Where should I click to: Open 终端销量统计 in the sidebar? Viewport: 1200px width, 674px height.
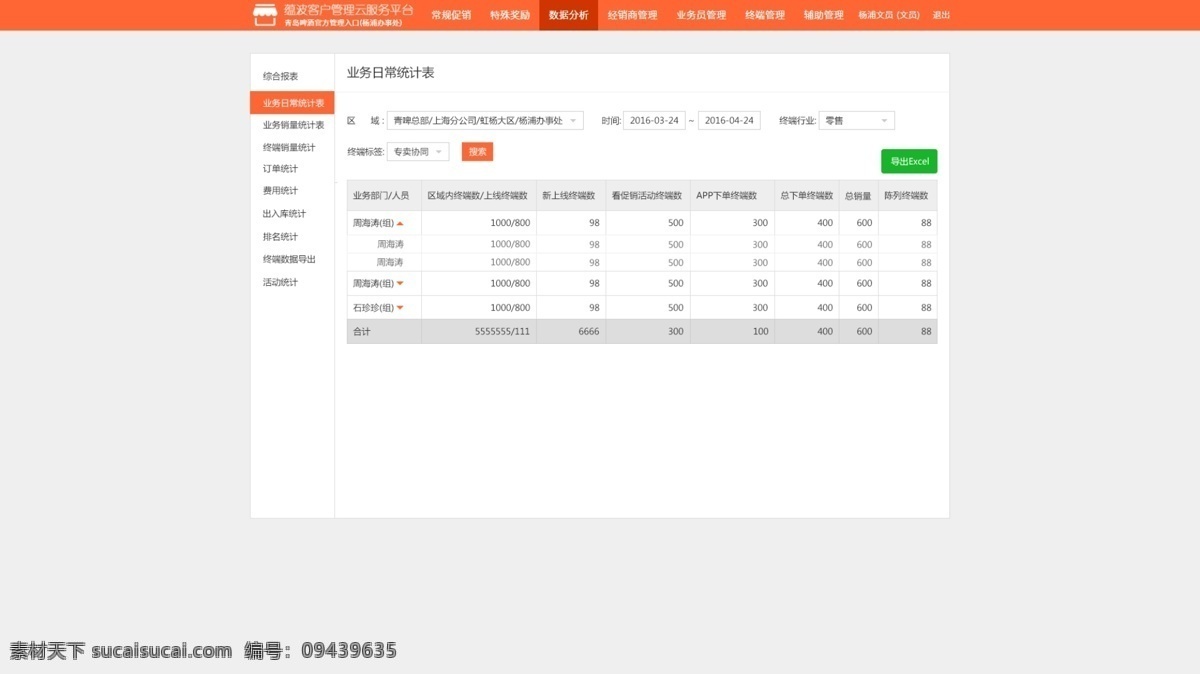pos(289,148)
